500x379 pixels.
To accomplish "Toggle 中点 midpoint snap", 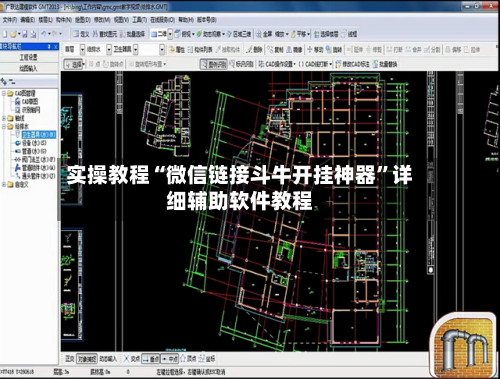I will click(170, 359).
